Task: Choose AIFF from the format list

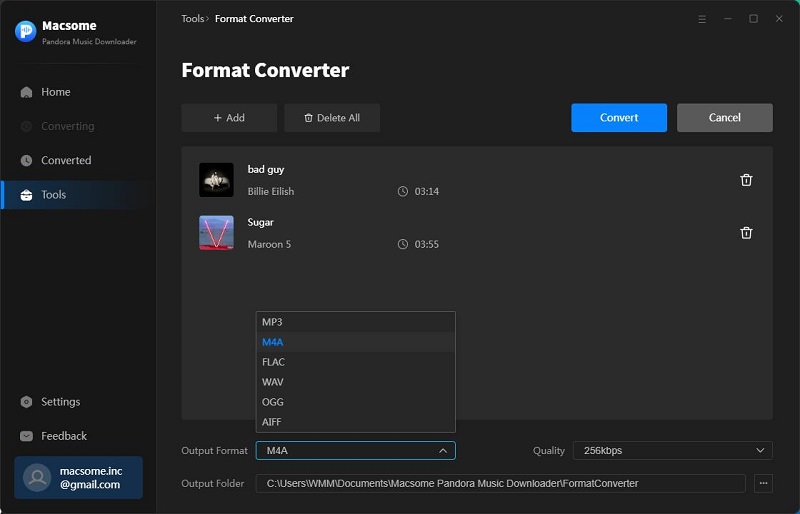Action: [356, 422]
